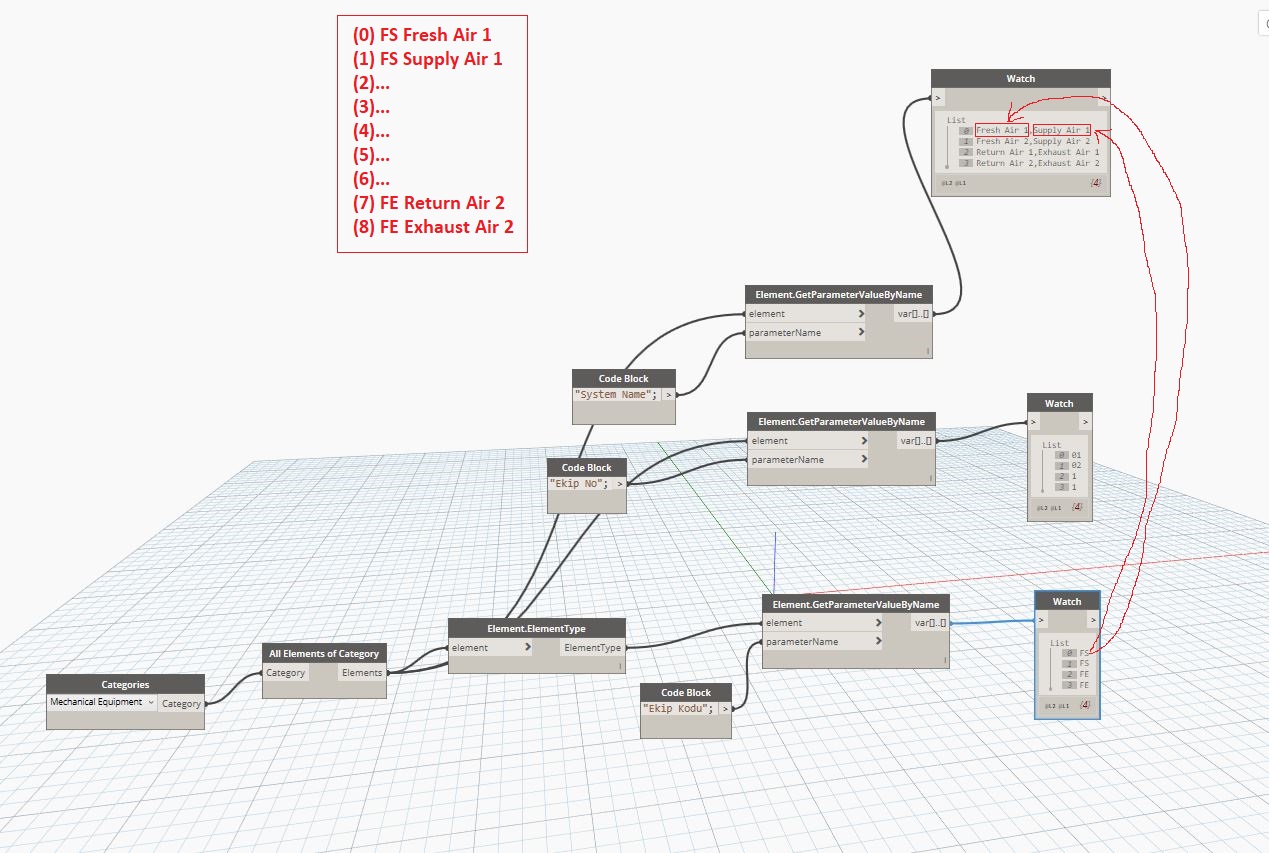1269x853 pixels.
Task: Expand parameterName chevron on Ekip No GetParameterValueByName node
Action: tap(862, 459)
